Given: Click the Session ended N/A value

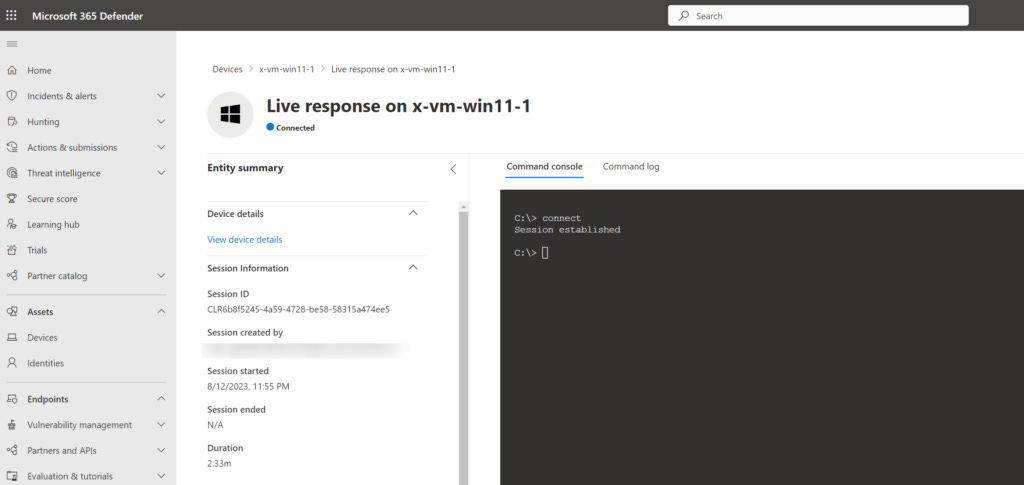Looking at the screenshot, I should click(x=216, y=425).
